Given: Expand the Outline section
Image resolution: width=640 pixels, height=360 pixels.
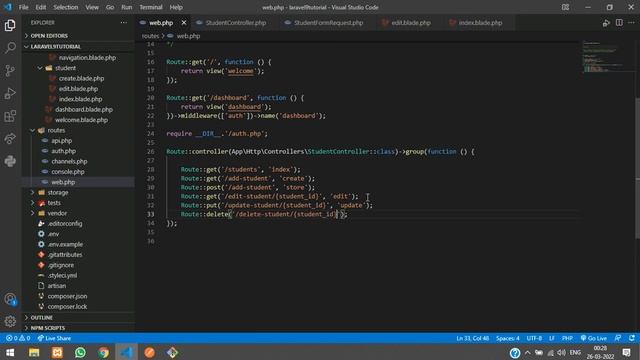Looking at the screenshot, I should coord(41,318).
